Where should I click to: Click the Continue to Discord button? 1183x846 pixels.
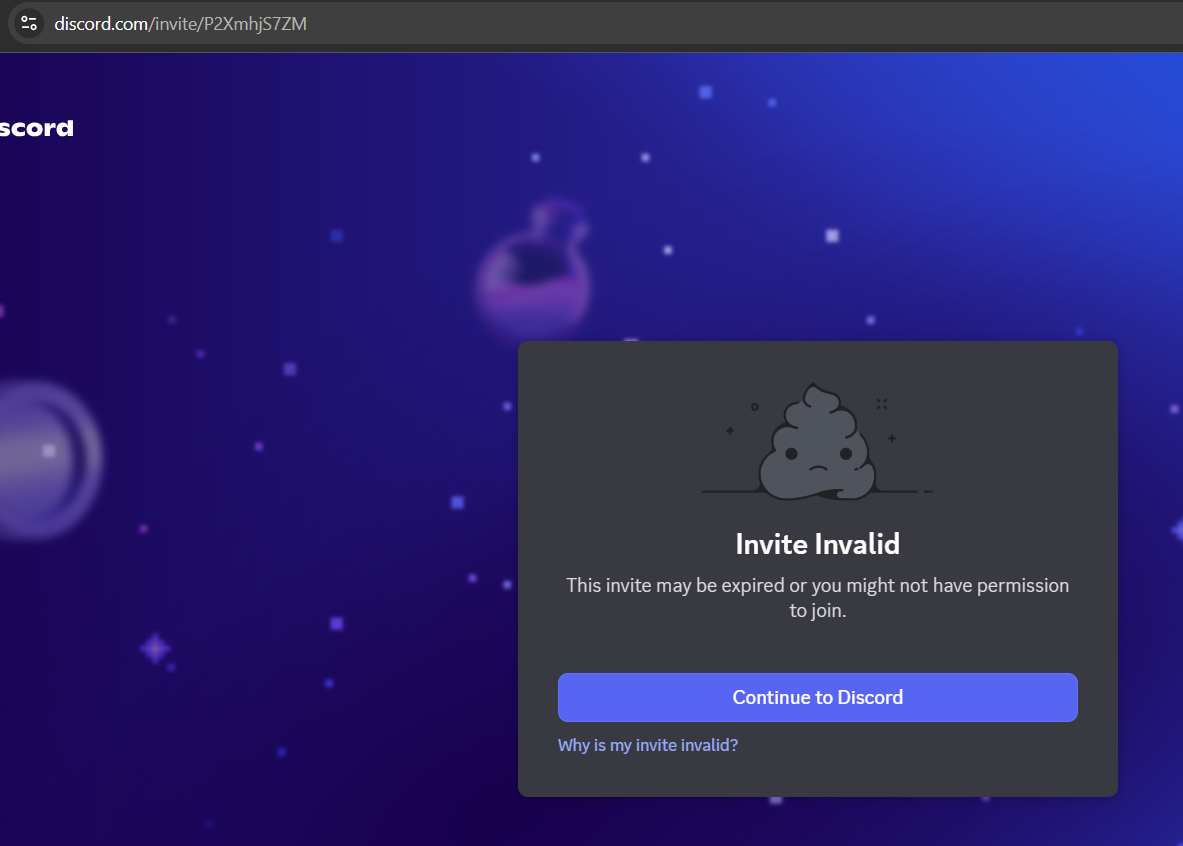(817, 697)
